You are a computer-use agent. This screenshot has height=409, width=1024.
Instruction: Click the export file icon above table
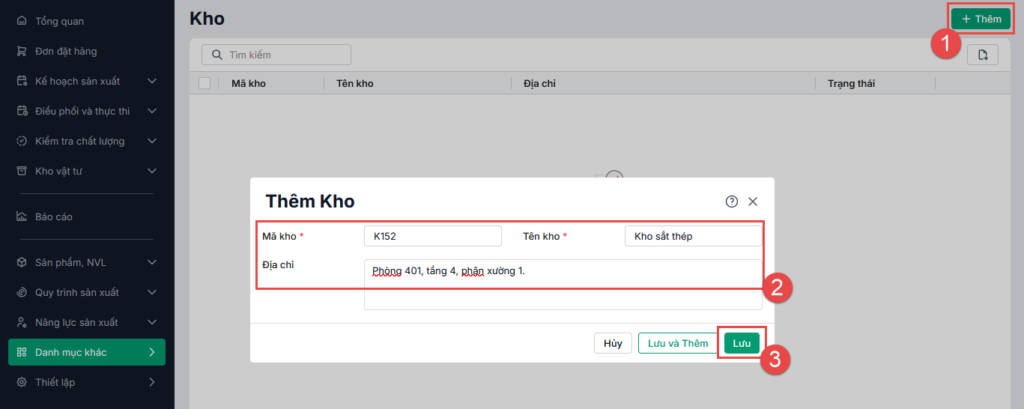pyautogui.click(x=983, y=55)
